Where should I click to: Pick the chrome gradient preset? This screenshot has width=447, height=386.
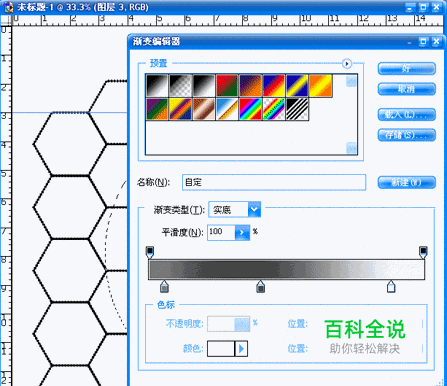point(227,109)
